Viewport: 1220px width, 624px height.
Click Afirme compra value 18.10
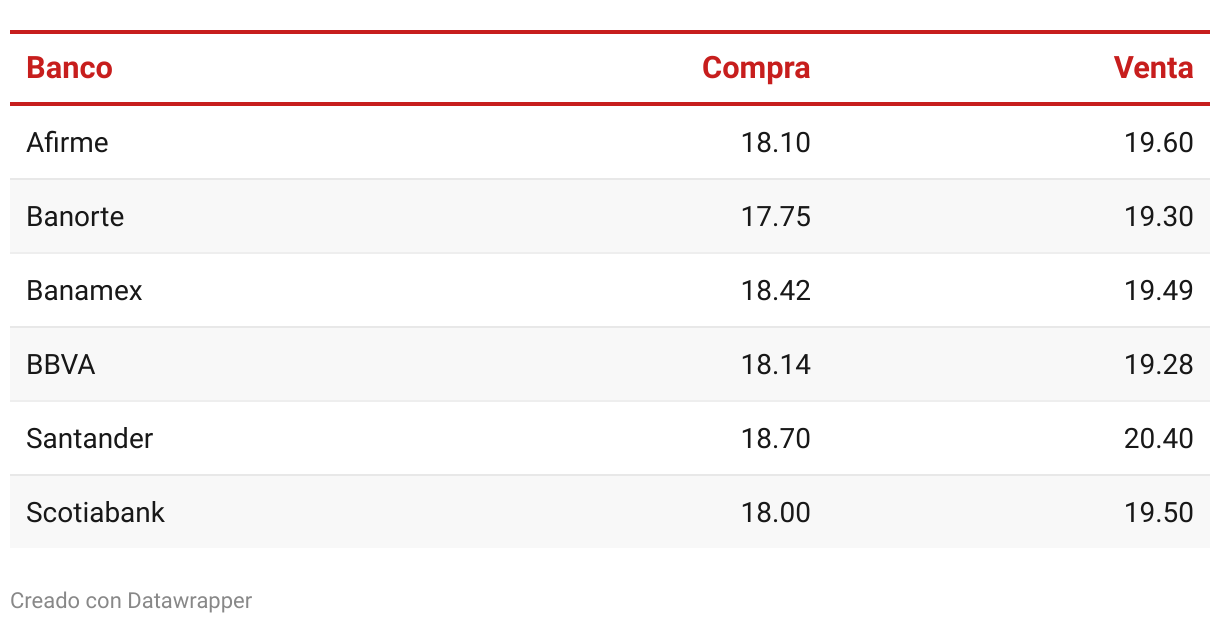pyautogui.click(x=776, y=143)
